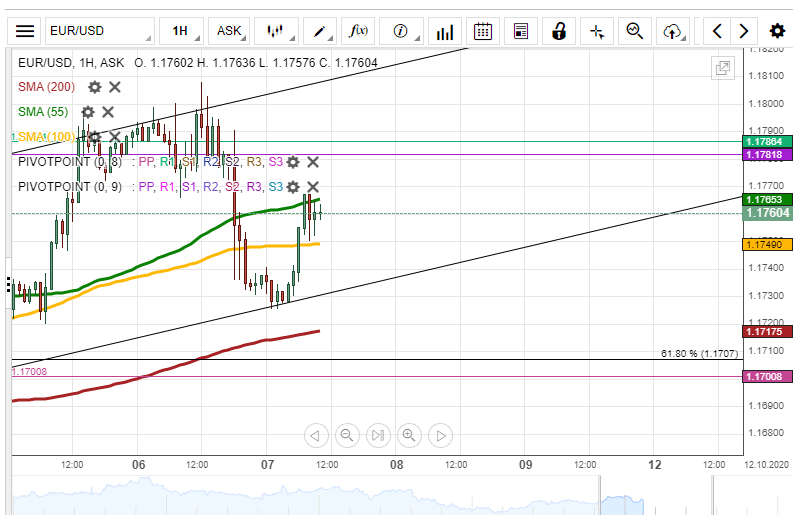
Task: Open the ASK price side dropdown
Action: pyautogui.click(x=229, y=31)
